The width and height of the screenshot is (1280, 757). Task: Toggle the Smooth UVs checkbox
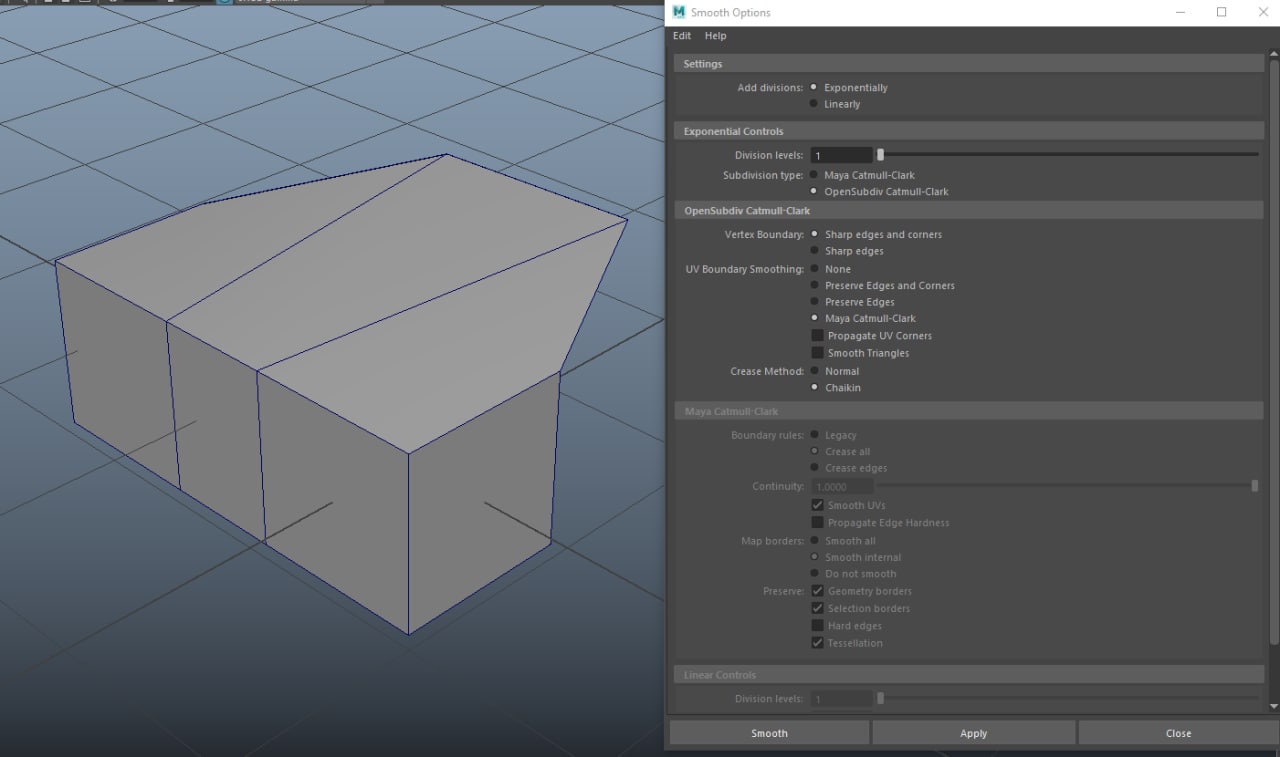click(817, 506)
